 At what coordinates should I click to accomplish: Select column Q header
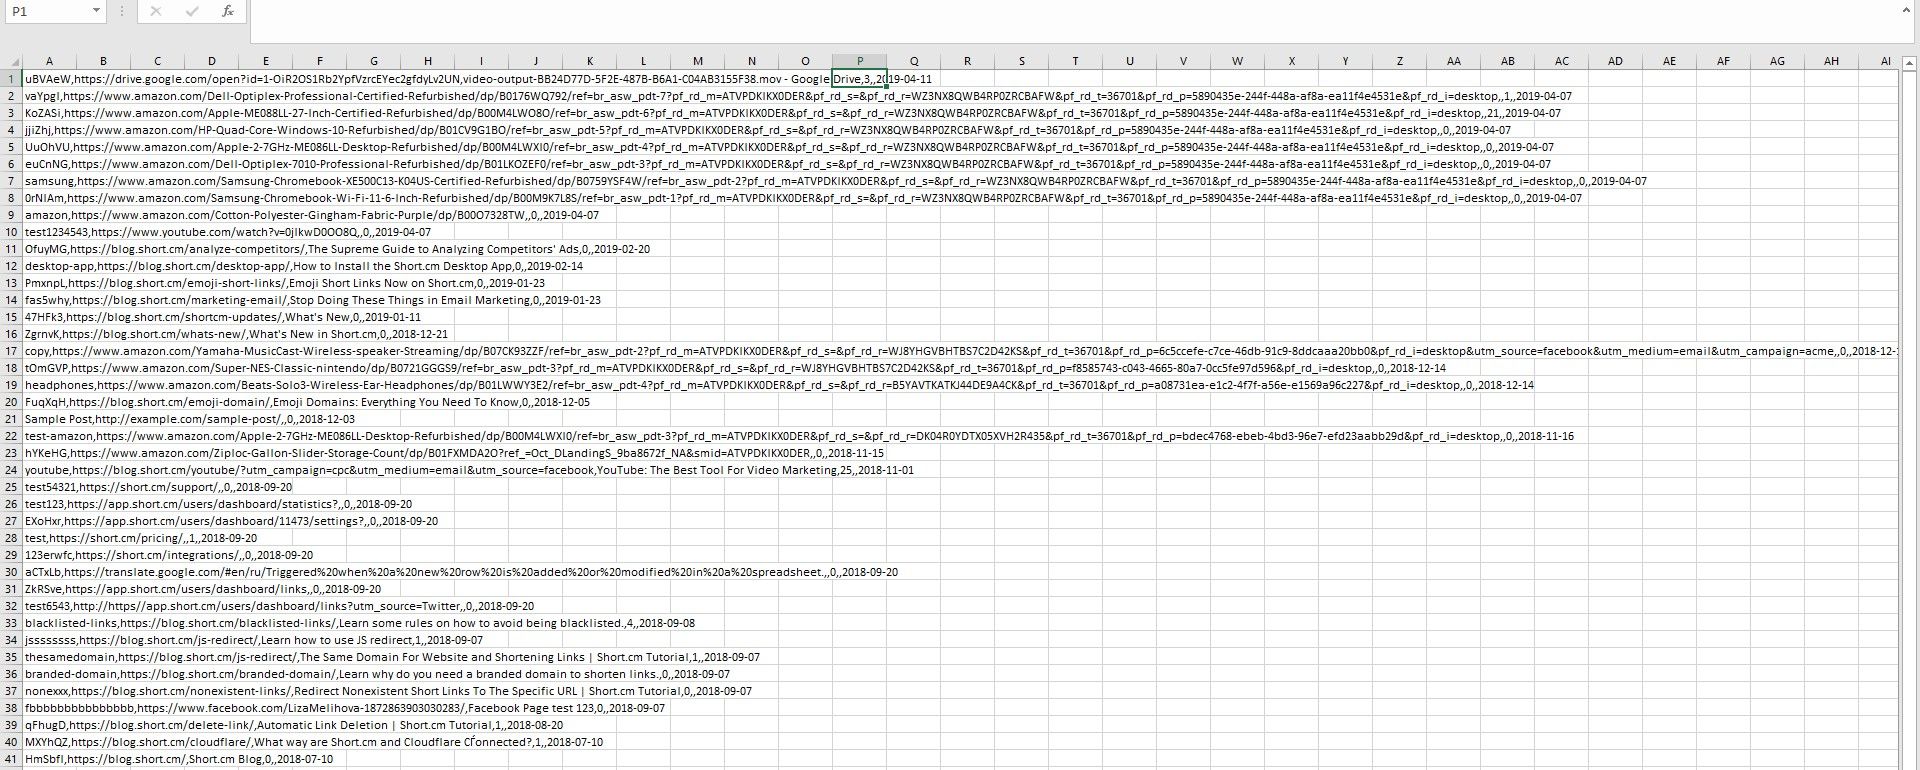tap(913, 61)
